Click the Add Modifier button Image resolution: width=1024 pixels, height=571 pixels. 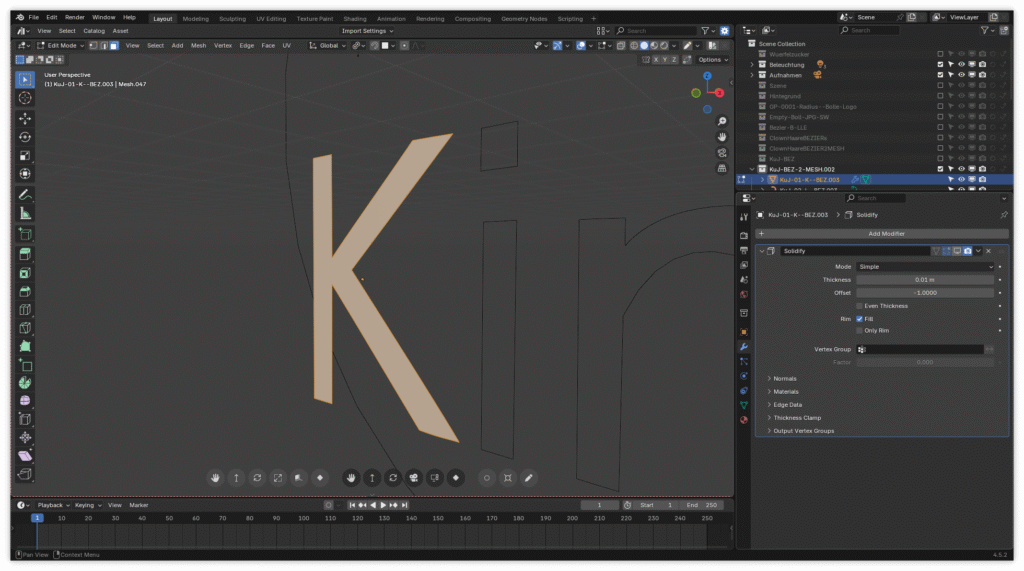(x=886, y=233)
